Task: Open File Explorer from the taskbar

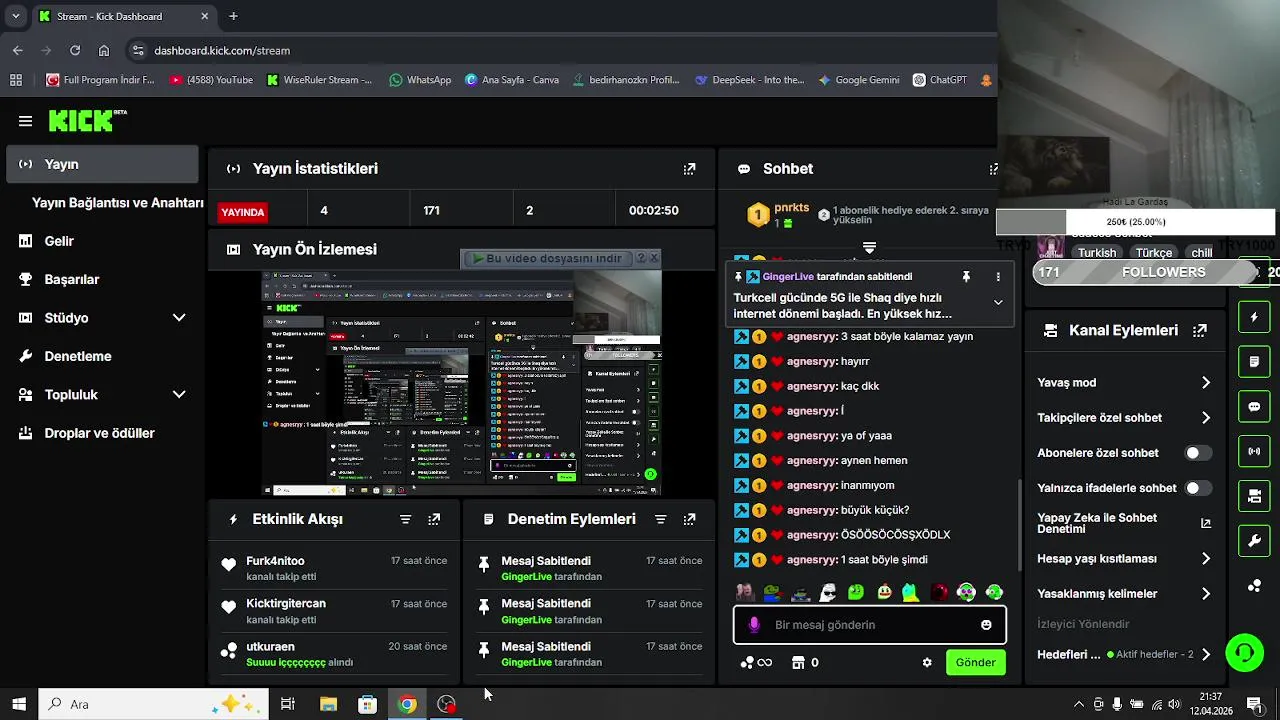Action: (328, 704)
